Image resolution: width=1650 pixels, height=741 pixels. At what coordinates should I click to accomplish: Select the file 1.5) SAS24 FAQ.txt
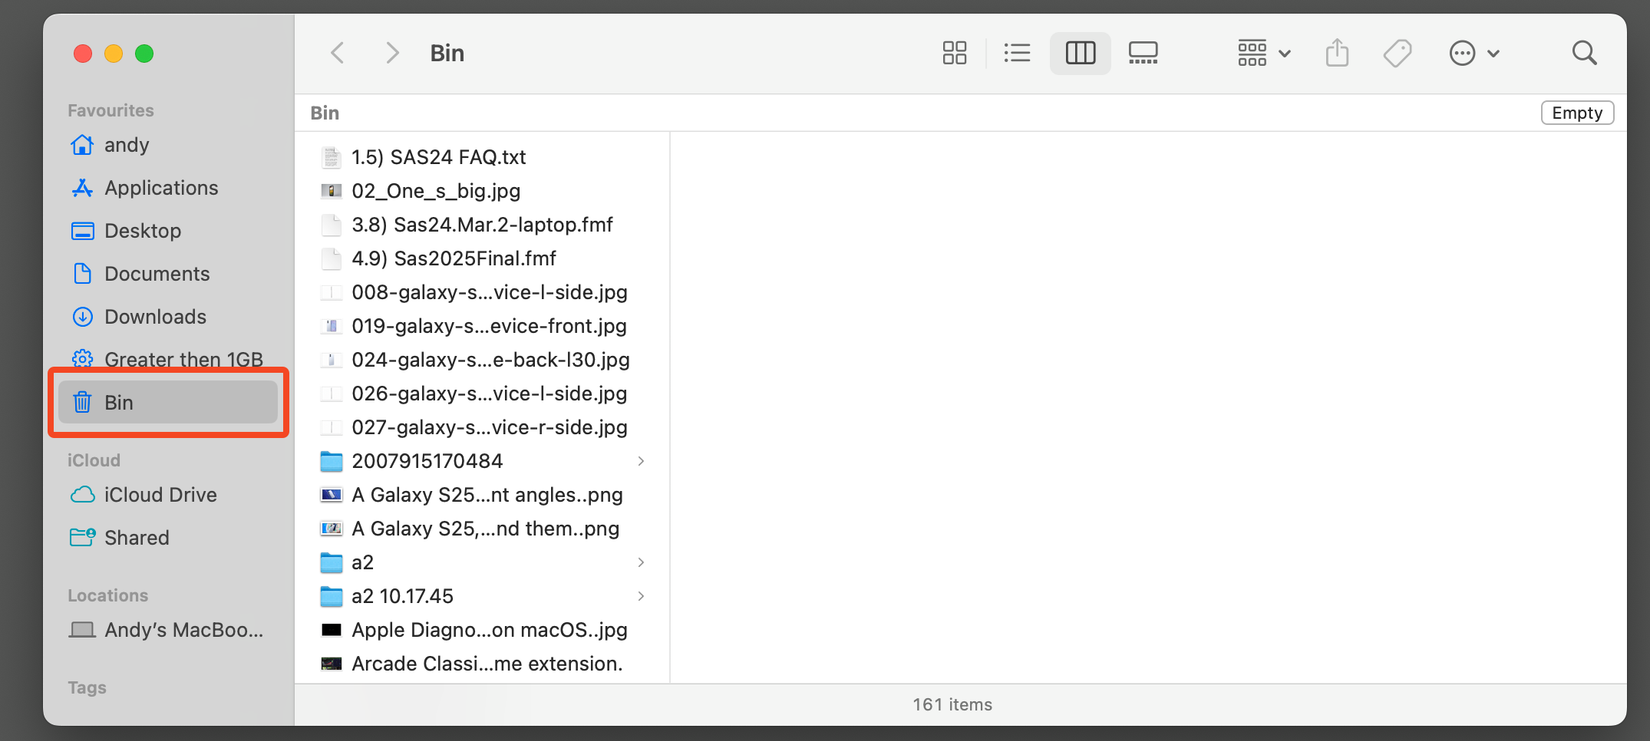point(438,157)
